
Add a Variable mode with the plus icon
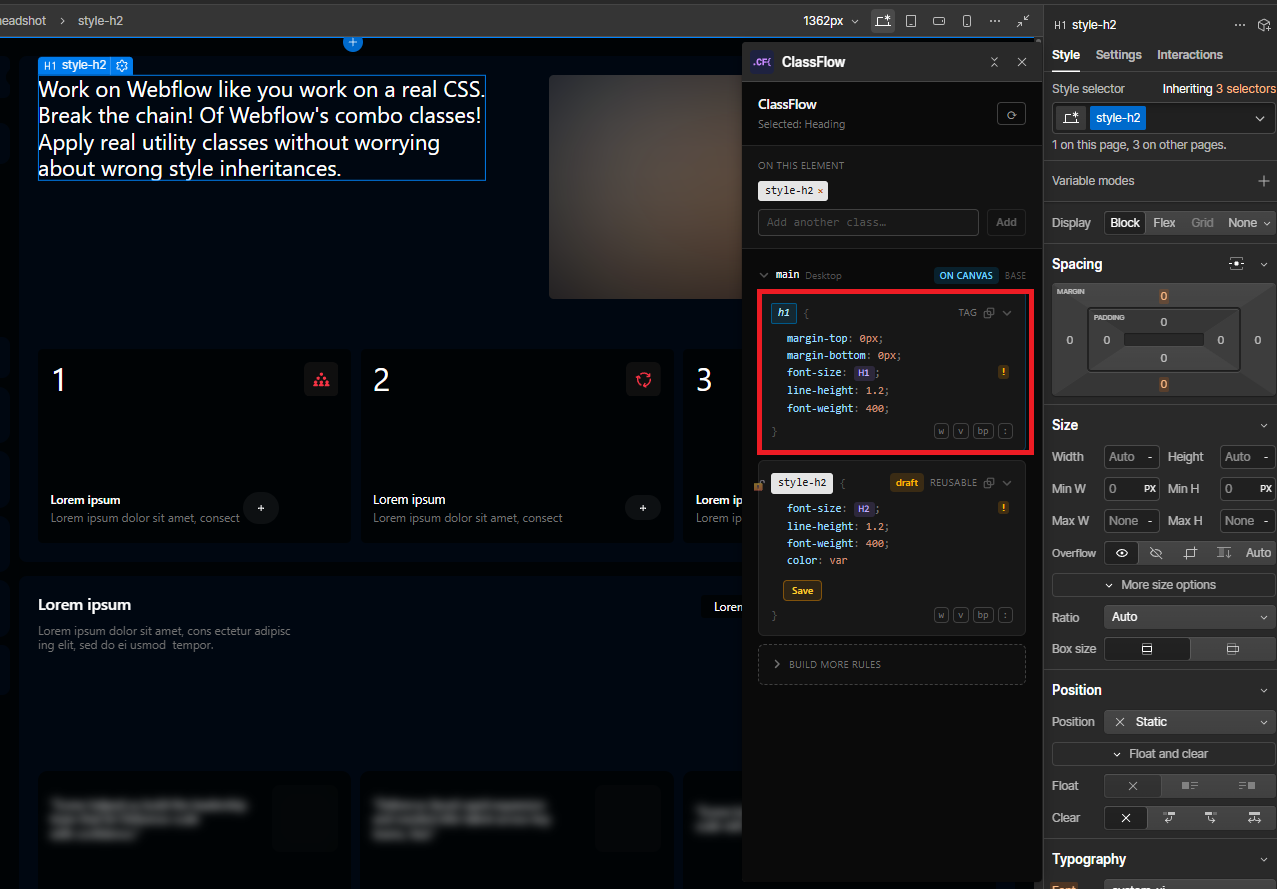(1263, 181)
